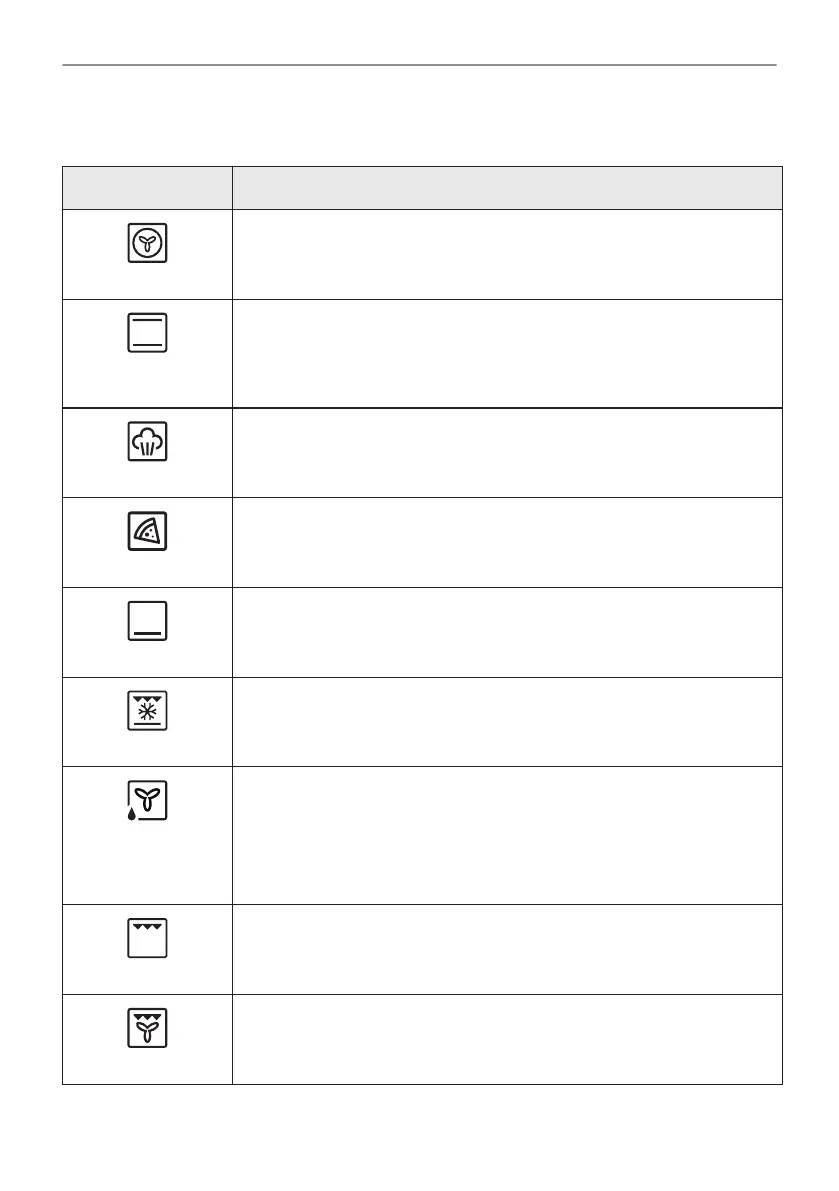Click the empty cell beside the Conventional heat icon

point(507,353)
